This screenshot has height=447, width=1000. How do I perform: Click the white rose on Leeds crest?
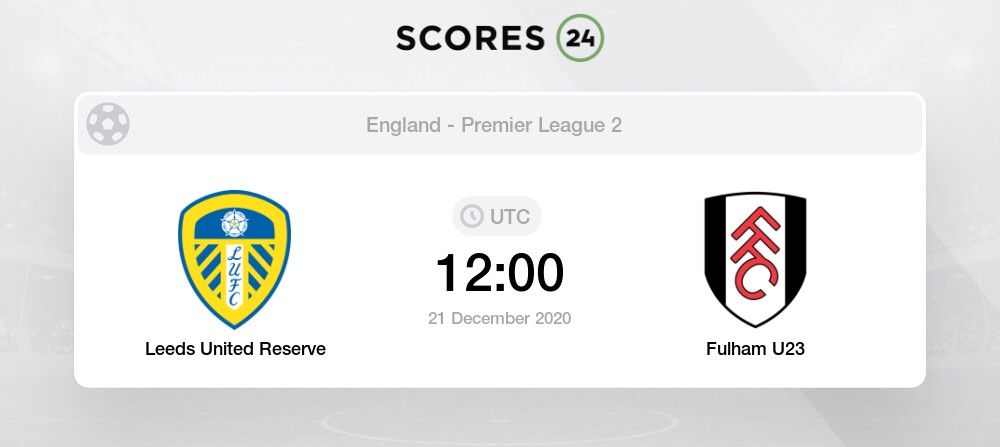click(234, 223)
